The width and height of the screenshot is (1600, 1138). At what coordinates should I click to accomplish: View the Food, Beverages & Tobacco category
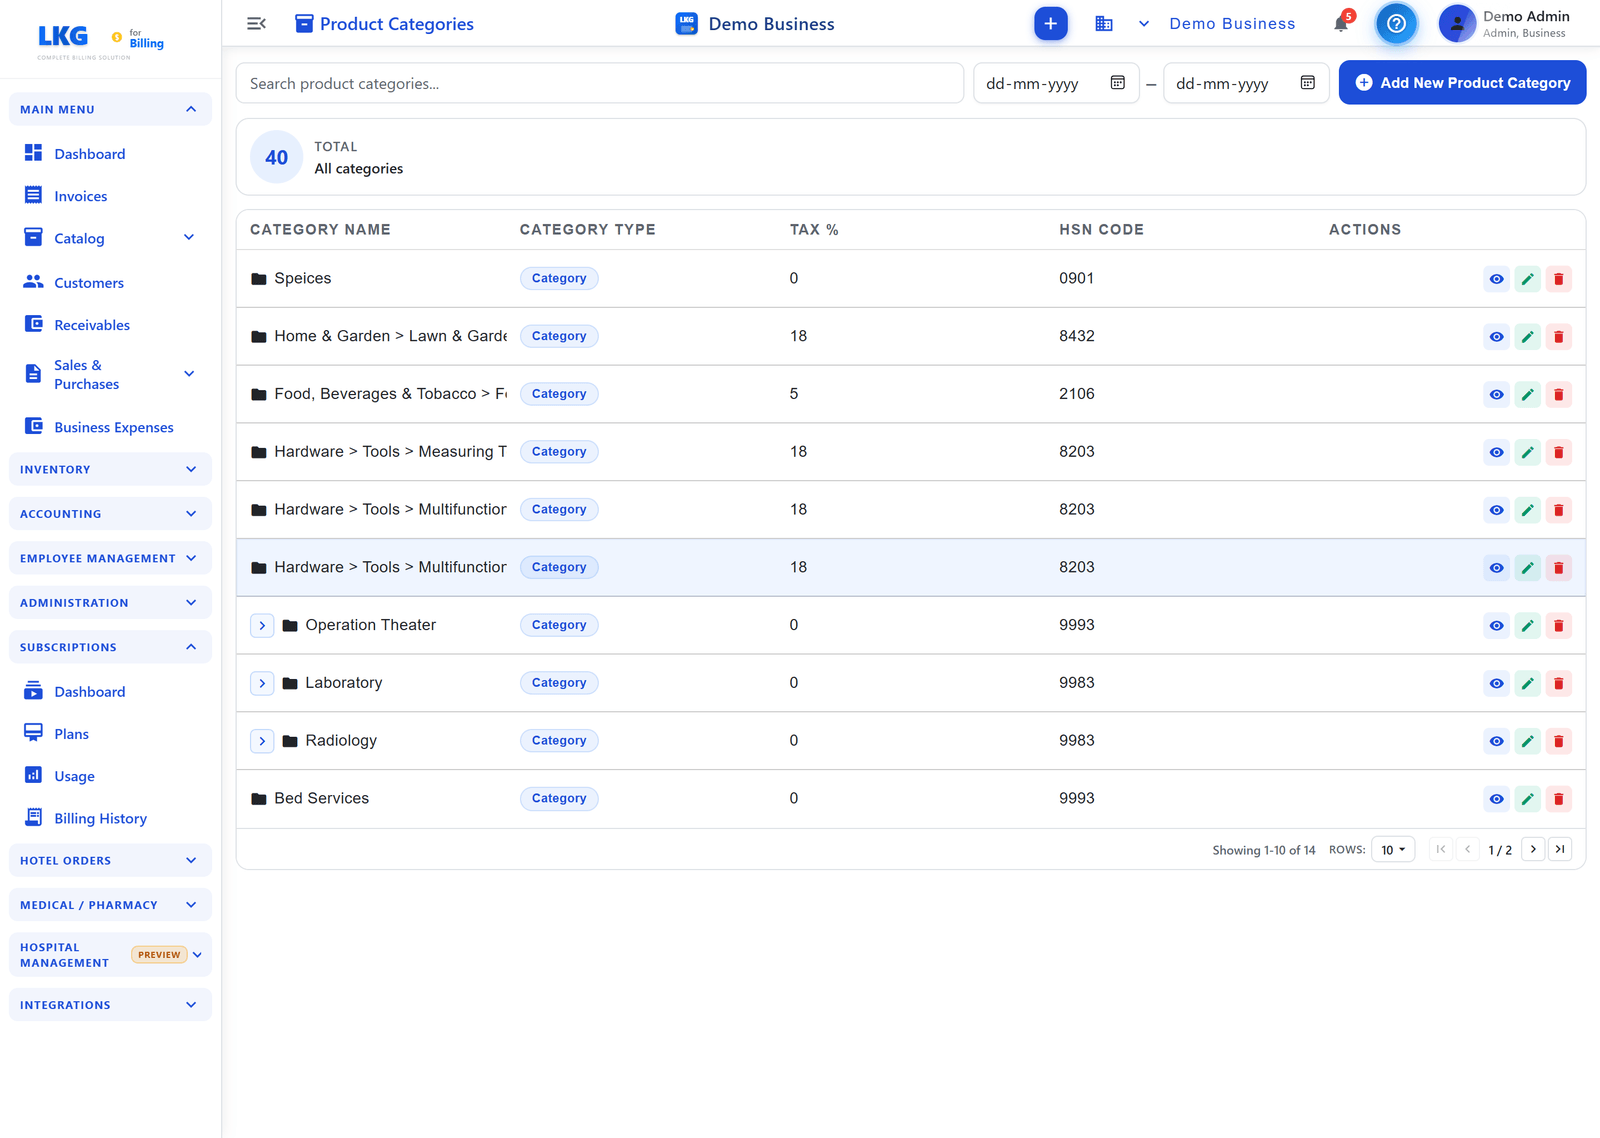tap(1496, 394)
